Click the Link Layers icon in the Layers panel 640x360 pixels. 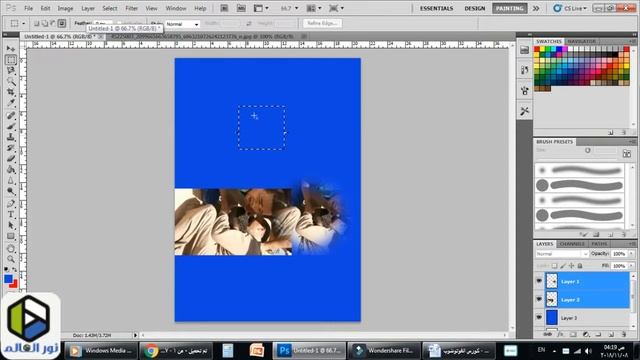548,334
